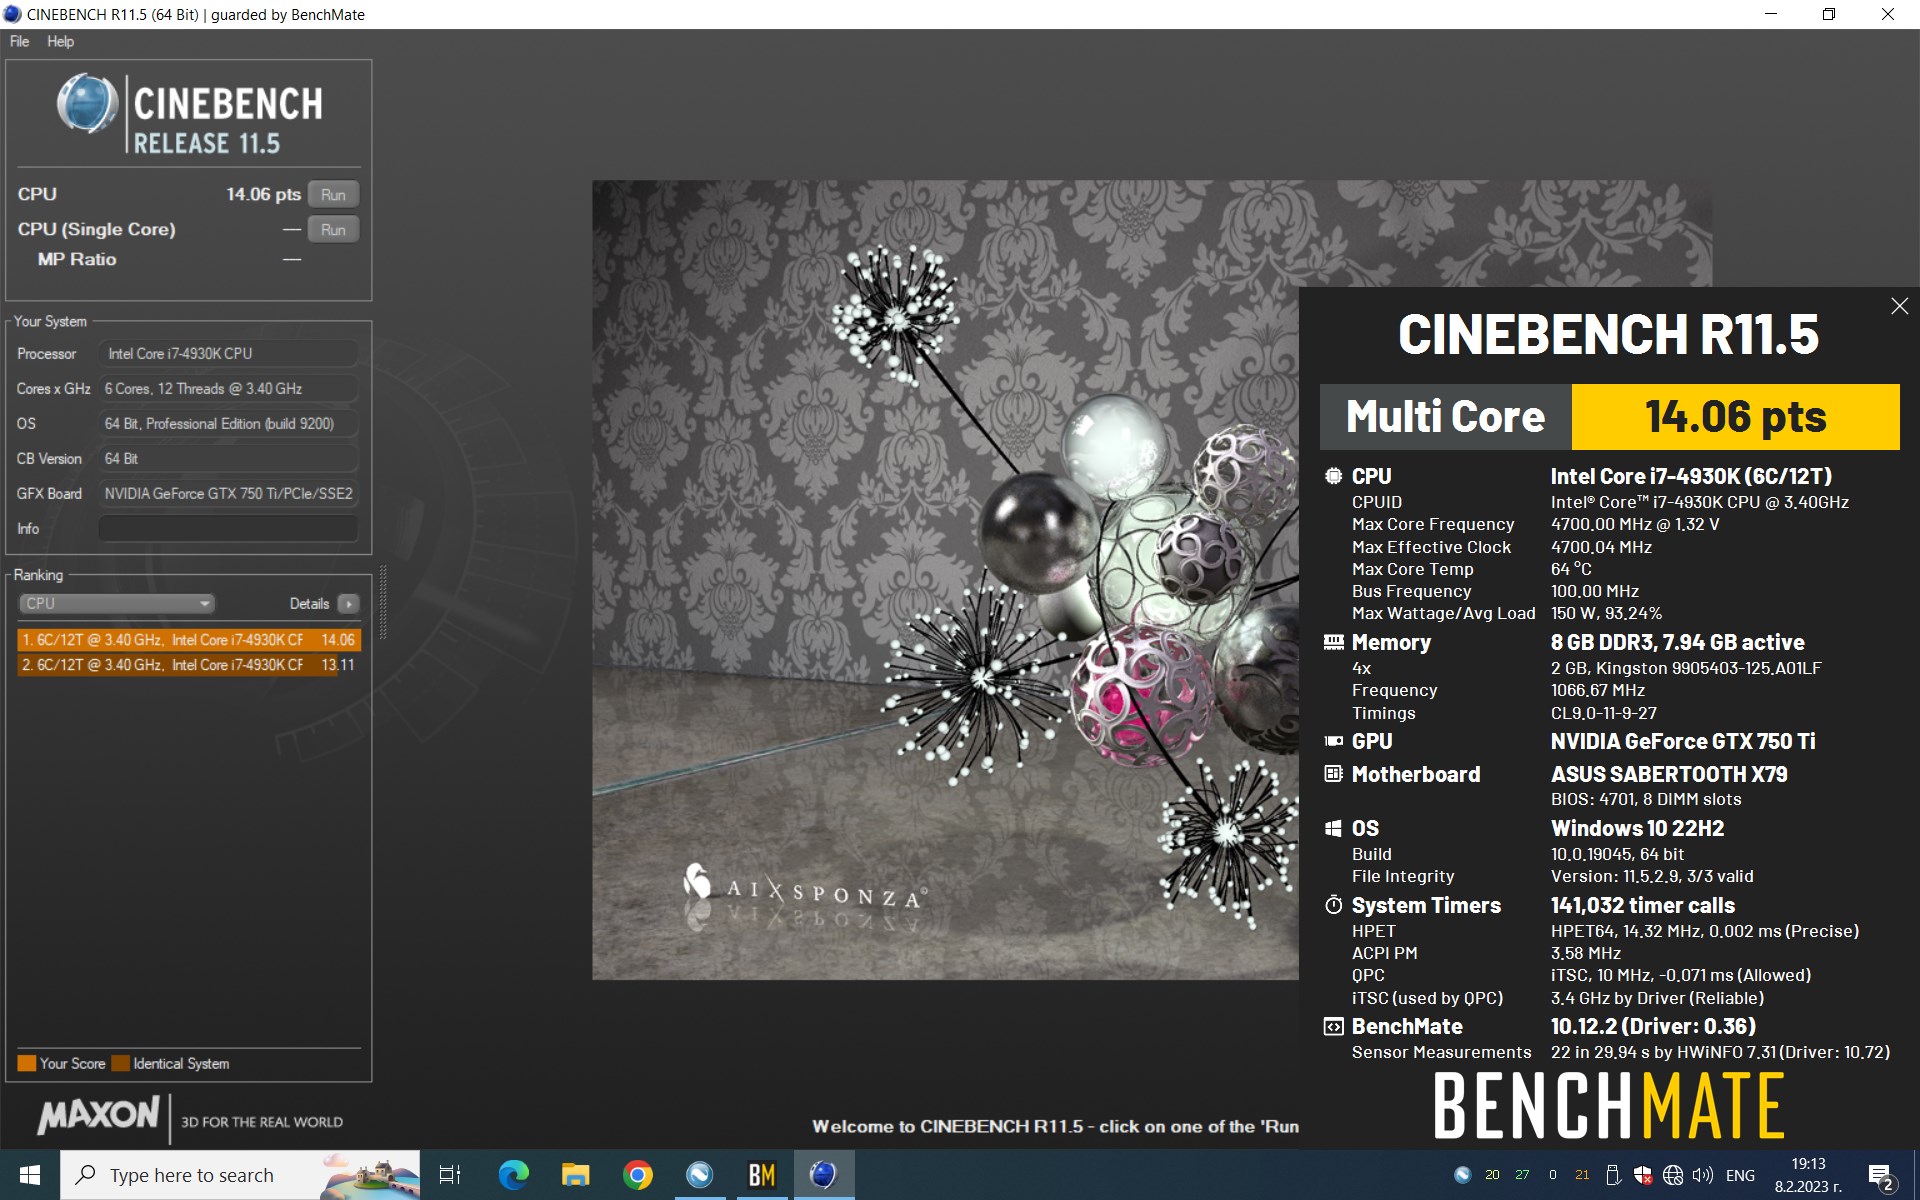1920x1200 pixels.
Task: Click the Identical System legend swatch
Action: click(121, 1063)
